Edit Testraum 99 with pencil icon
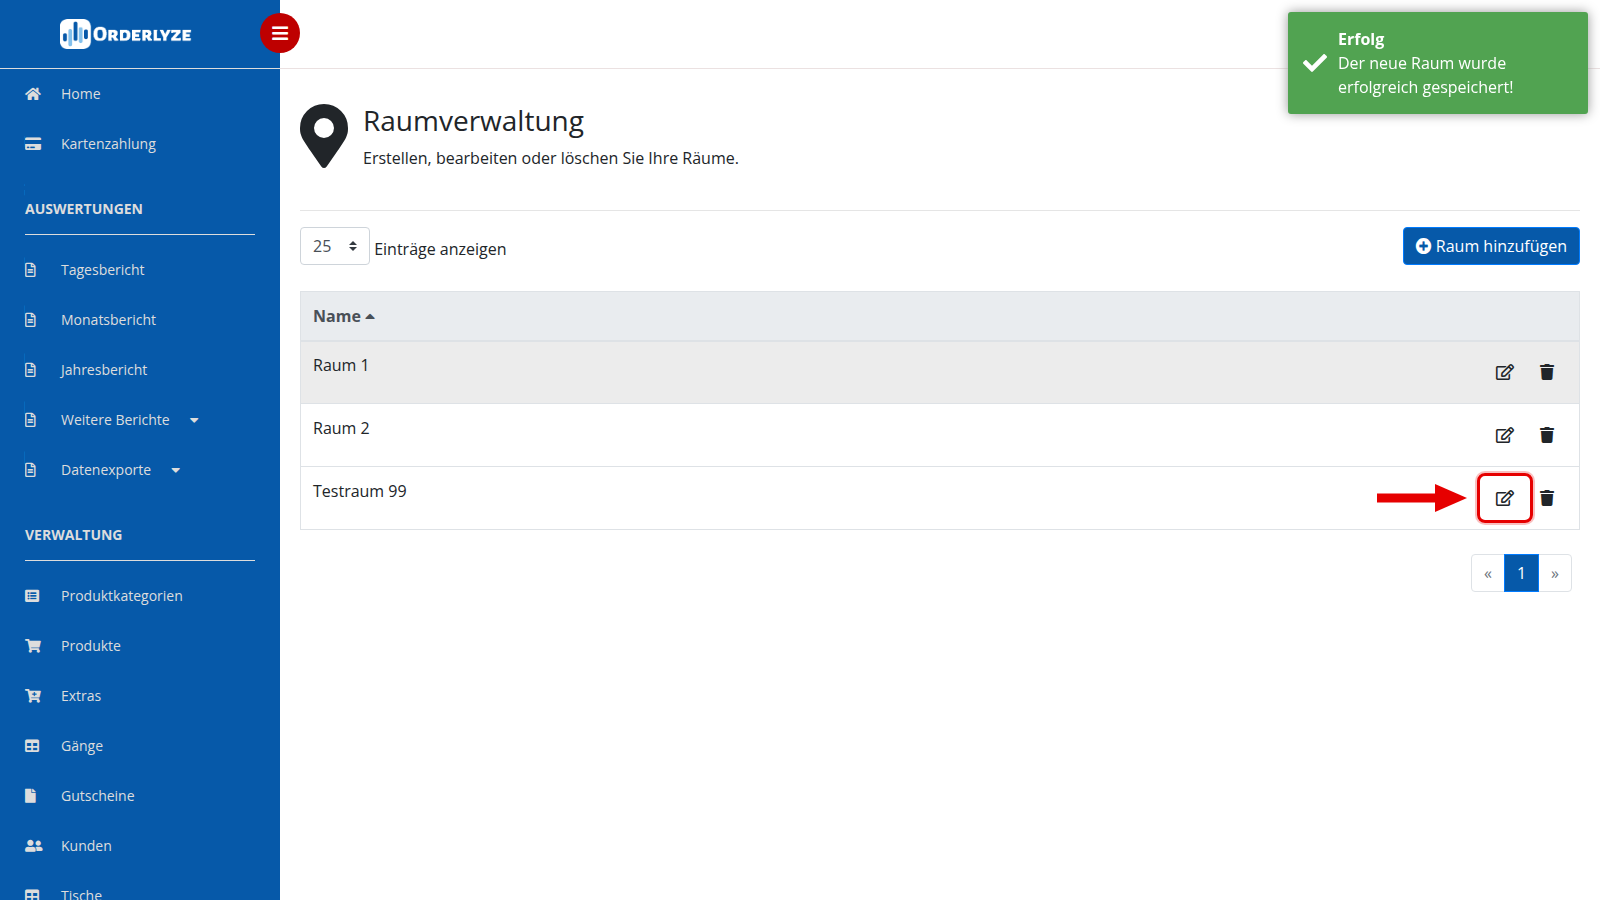The image size is (1600, 900). tap(1504, 498)
